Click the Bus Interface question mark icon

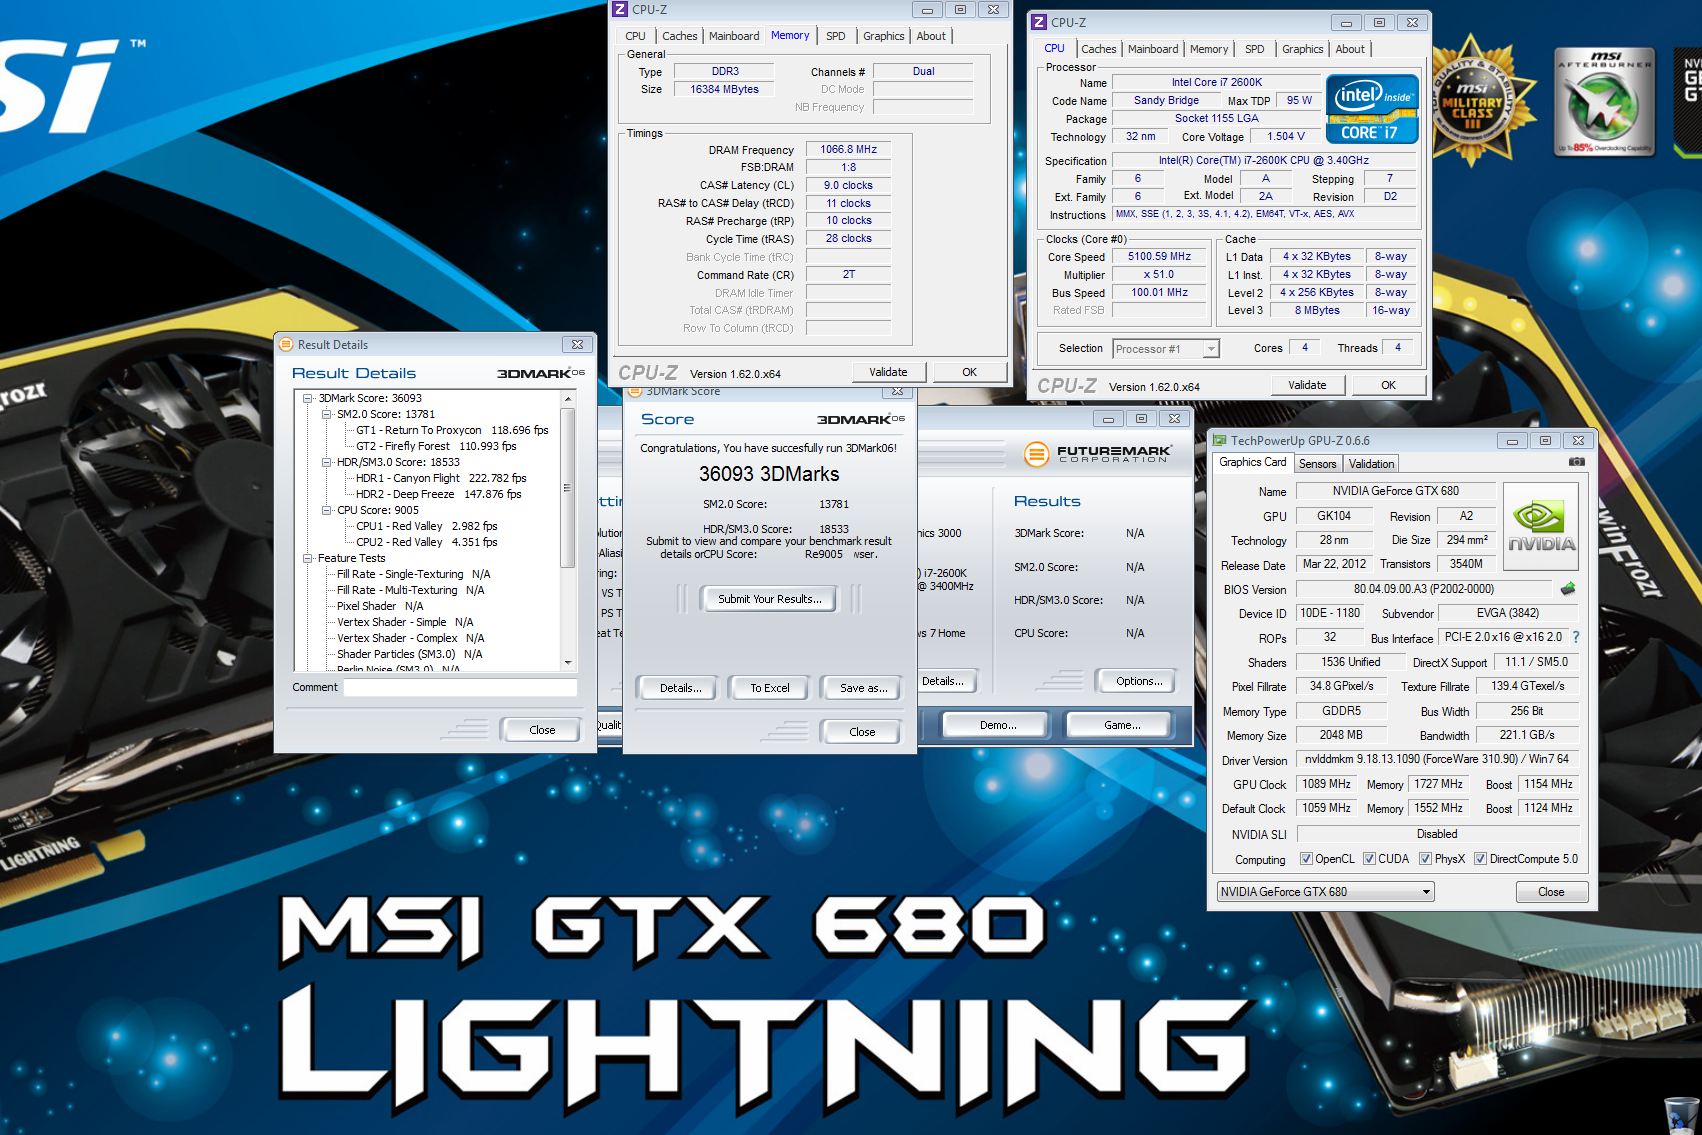[1576, 637]
